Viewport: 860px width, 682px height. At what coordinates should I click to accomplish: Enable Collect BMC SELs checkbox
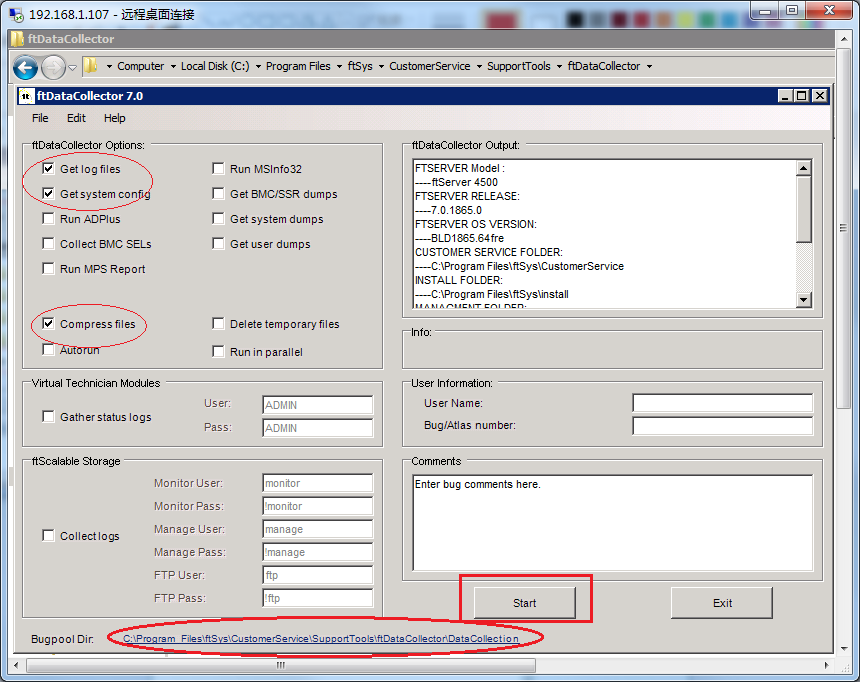[x=48, y=243]
